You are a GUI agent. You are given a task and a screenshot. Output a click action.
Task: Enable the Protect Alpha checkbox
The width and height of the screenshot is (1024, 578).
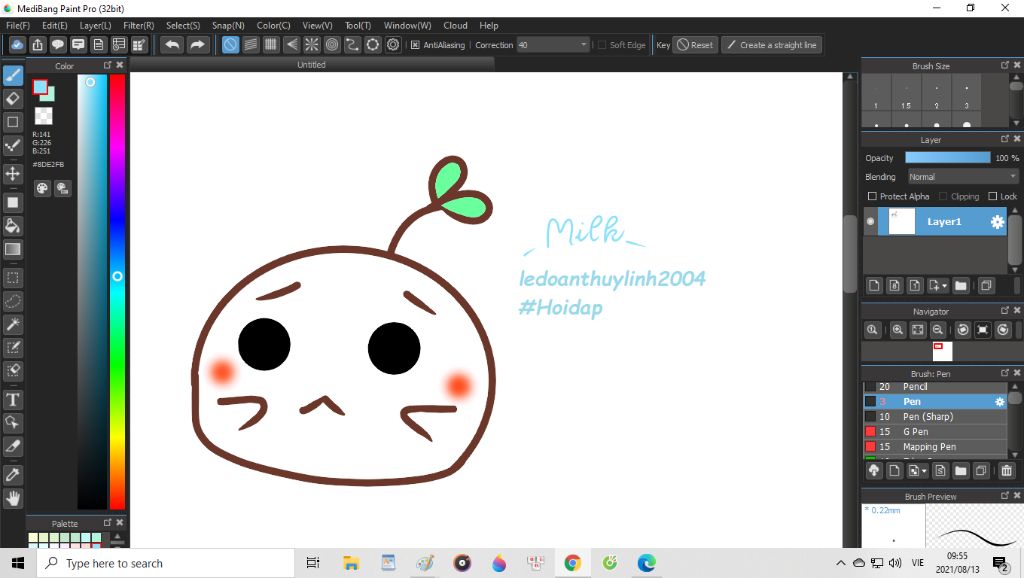pos(872,196)
